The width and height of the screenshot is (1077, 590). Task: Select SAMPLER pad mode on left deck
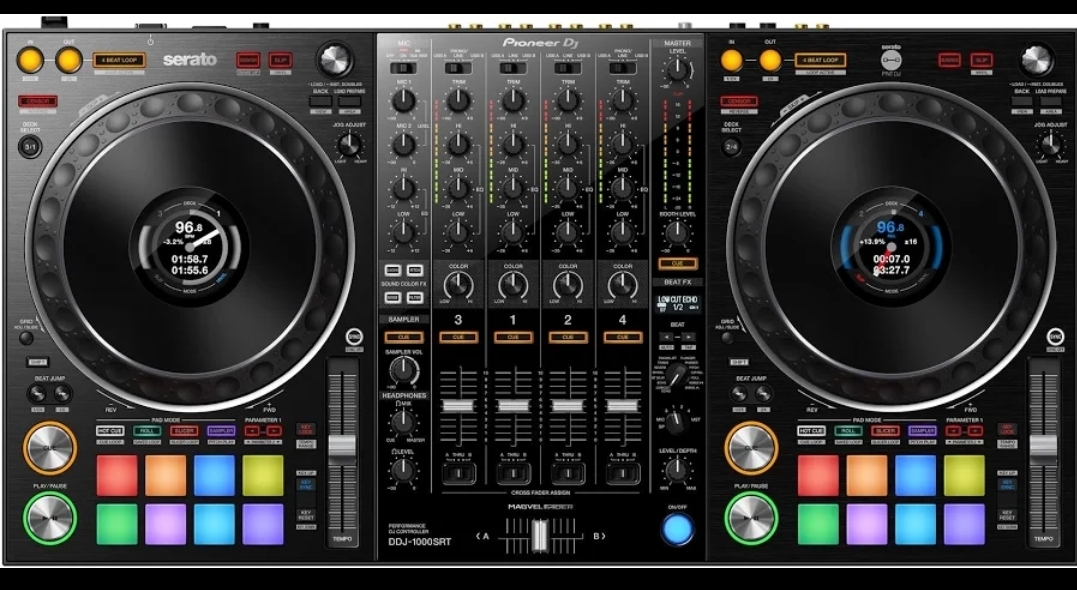[221, 431]
